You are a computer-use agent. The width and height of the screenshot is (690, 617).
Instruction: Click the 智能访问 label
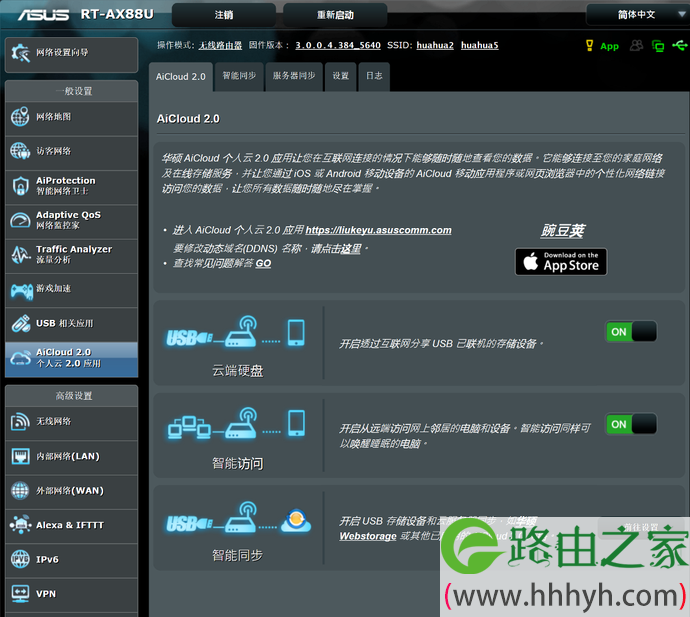(x=238, y=463)
